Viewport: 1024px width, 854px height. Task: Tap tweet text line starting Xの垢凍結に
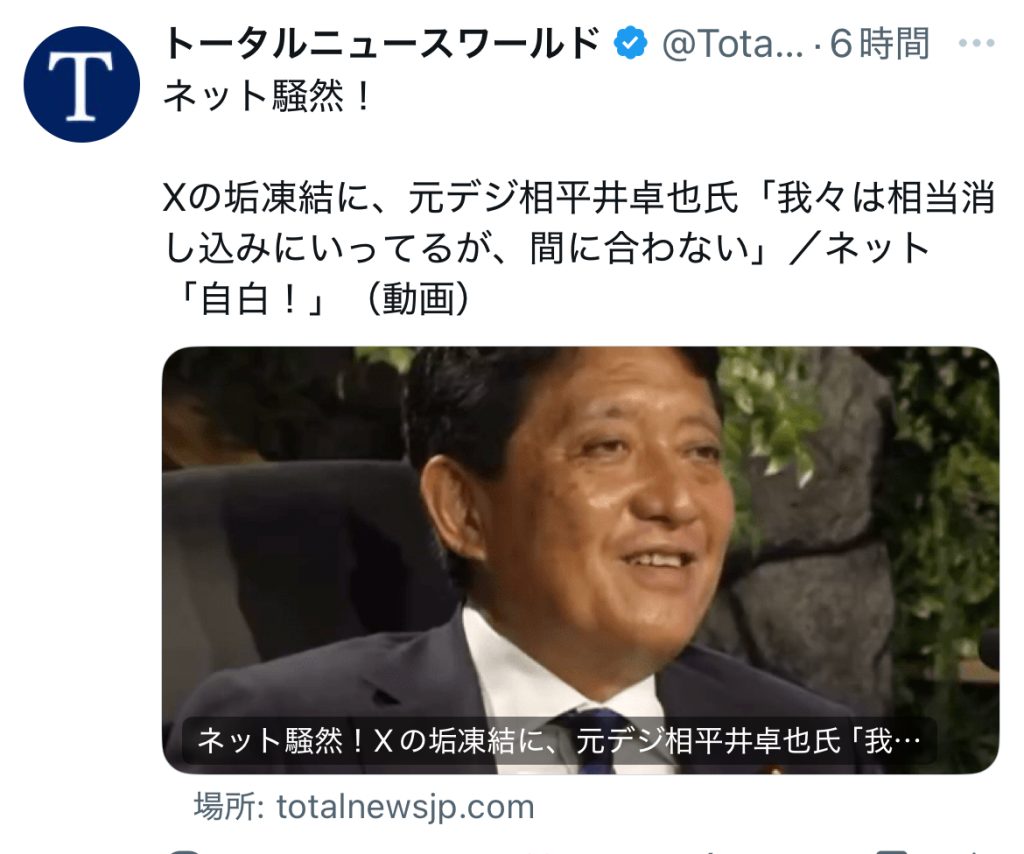579,198
